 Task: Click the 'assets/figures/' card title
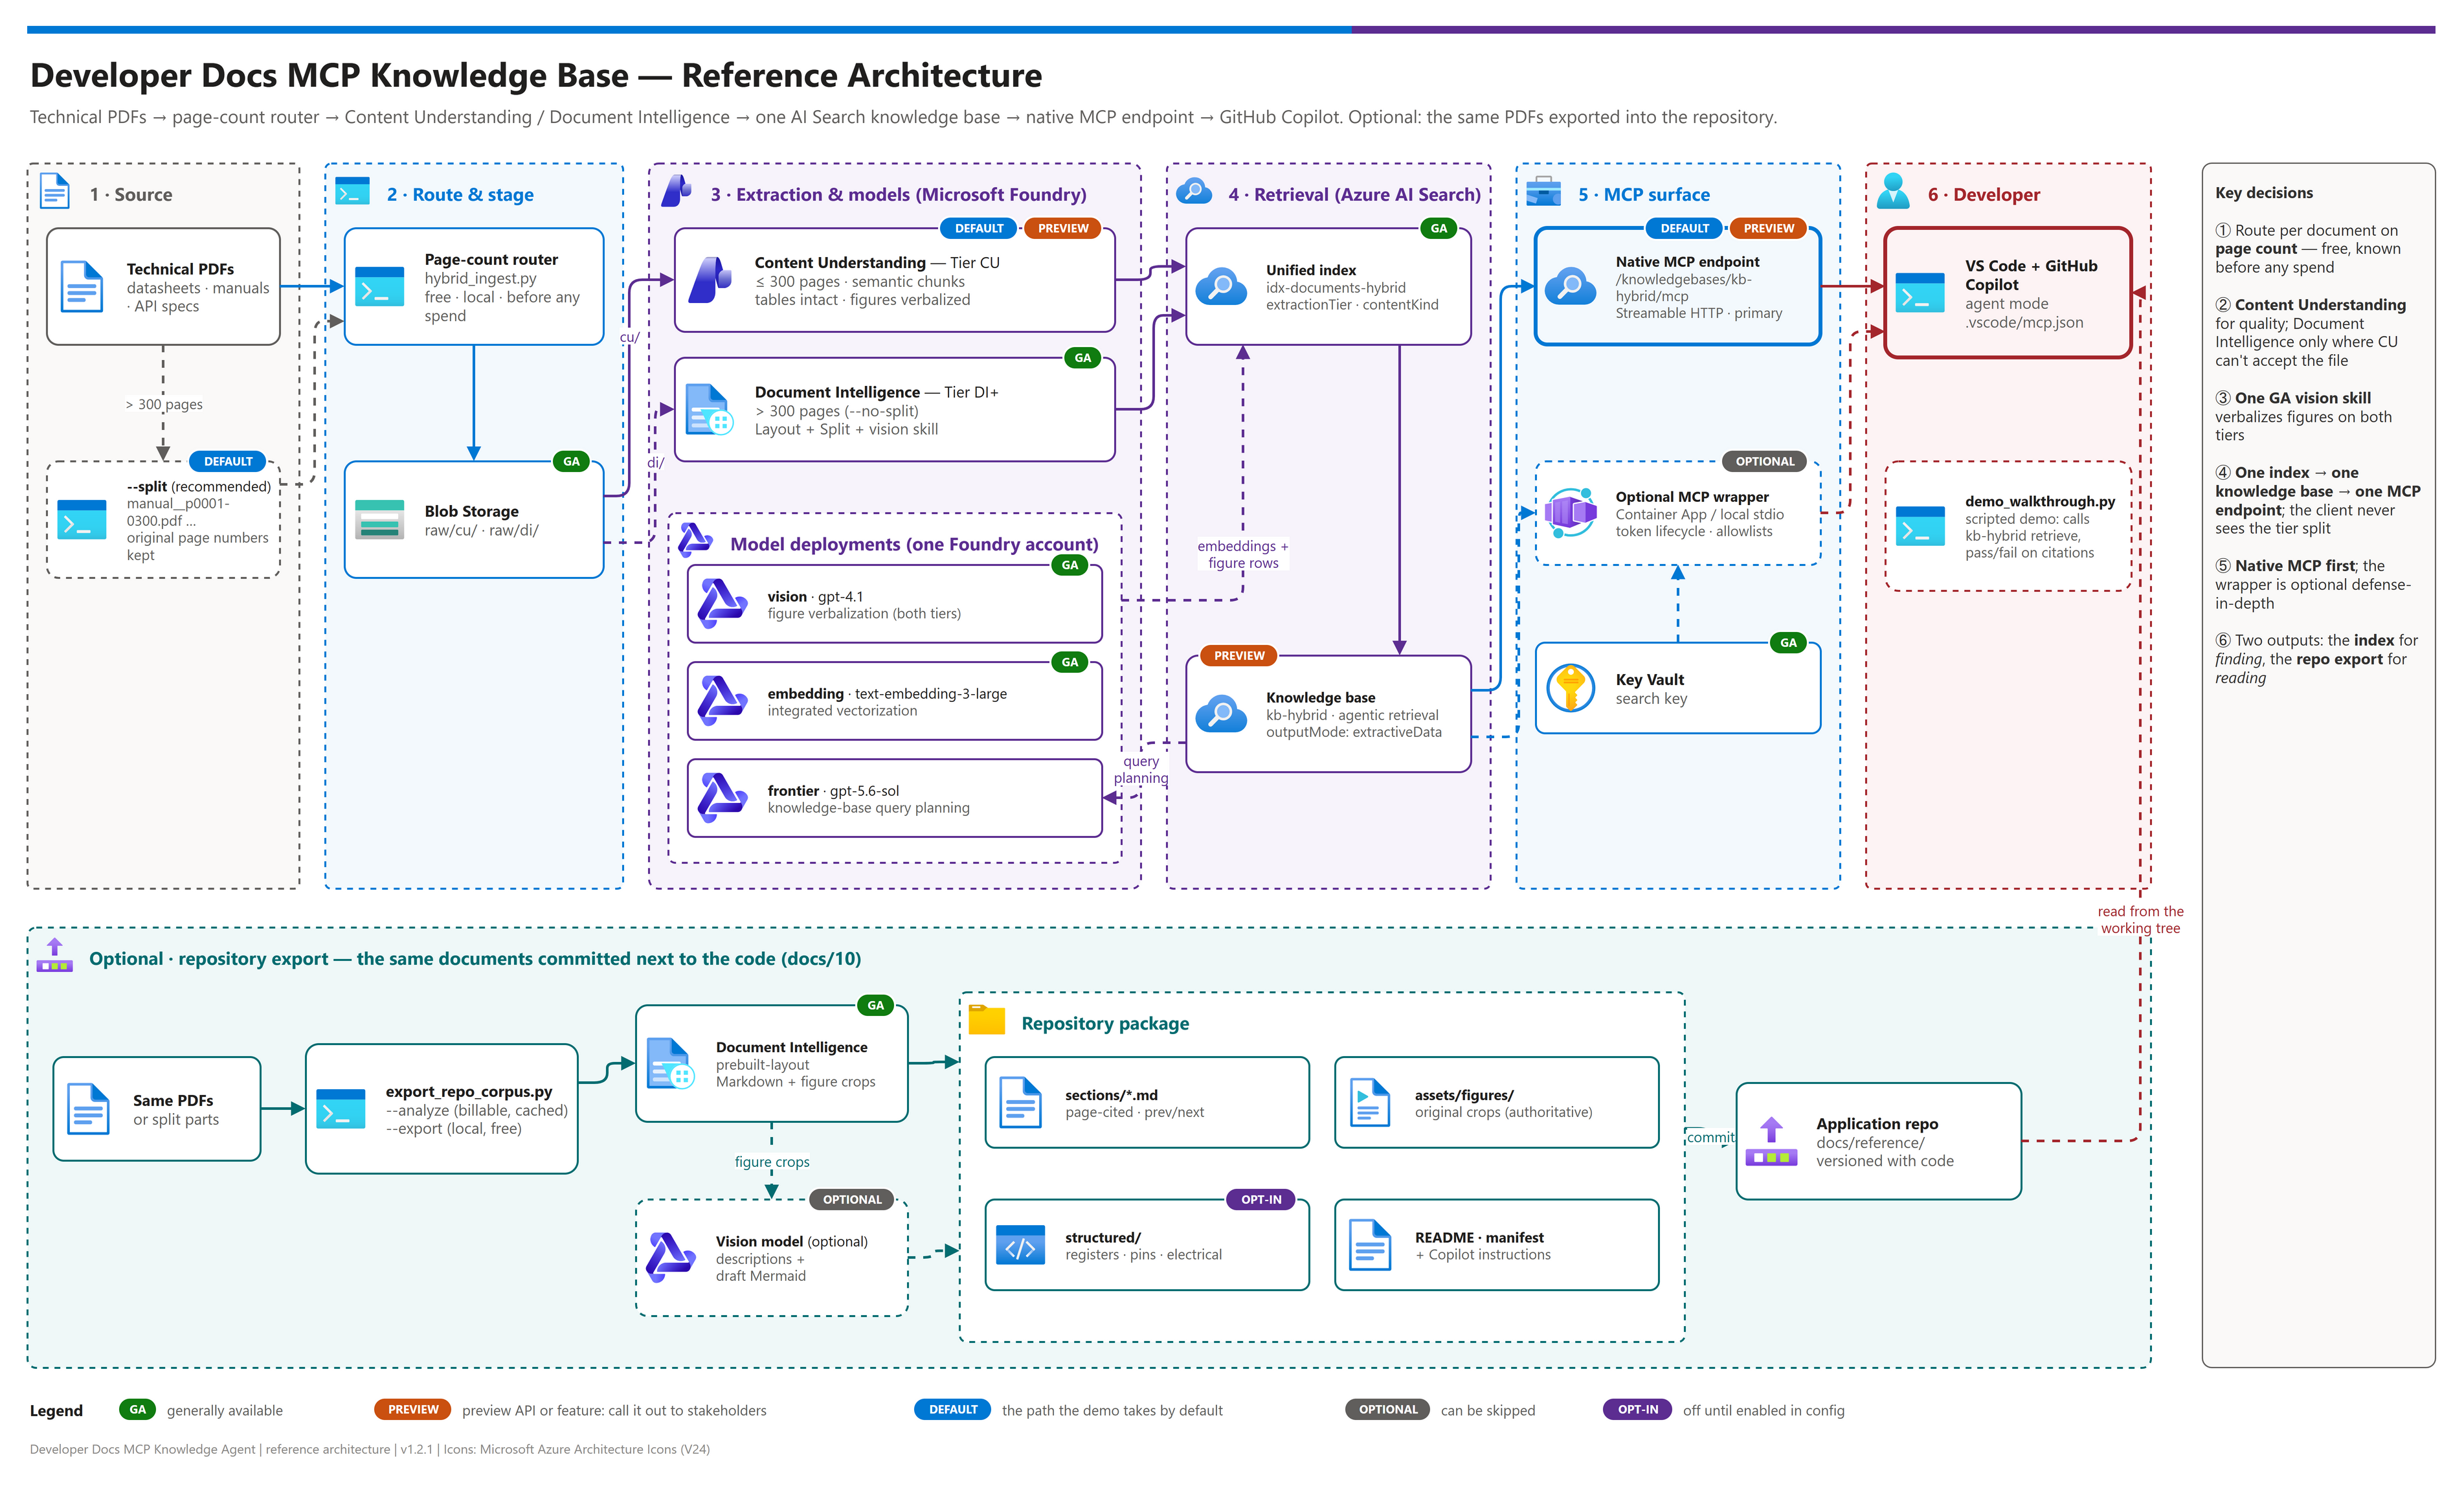1463,1094
